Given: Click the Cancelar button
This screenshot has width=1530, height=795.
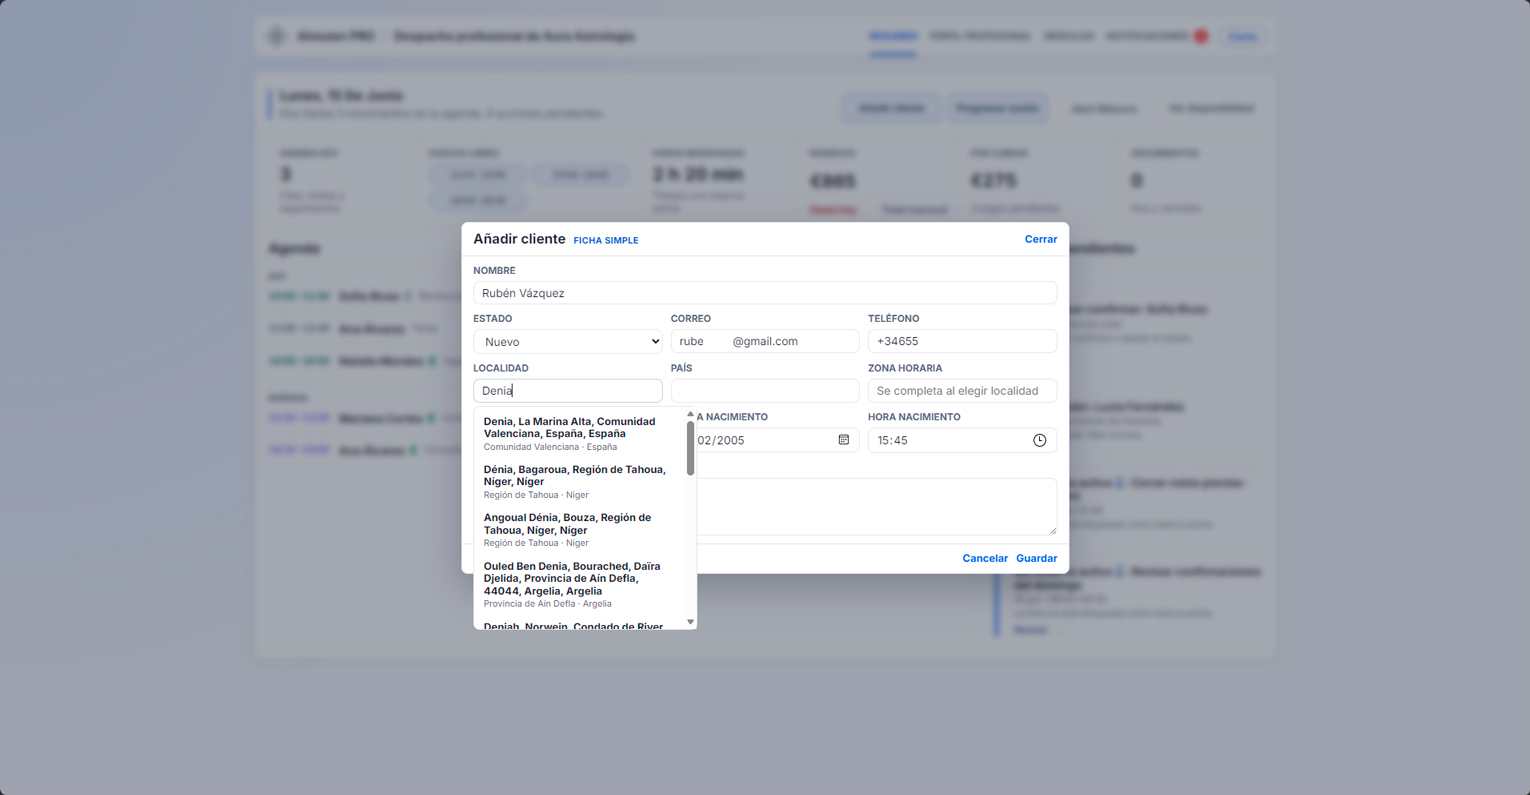Looking at the screenshot, I should click(x=985, y=558).
